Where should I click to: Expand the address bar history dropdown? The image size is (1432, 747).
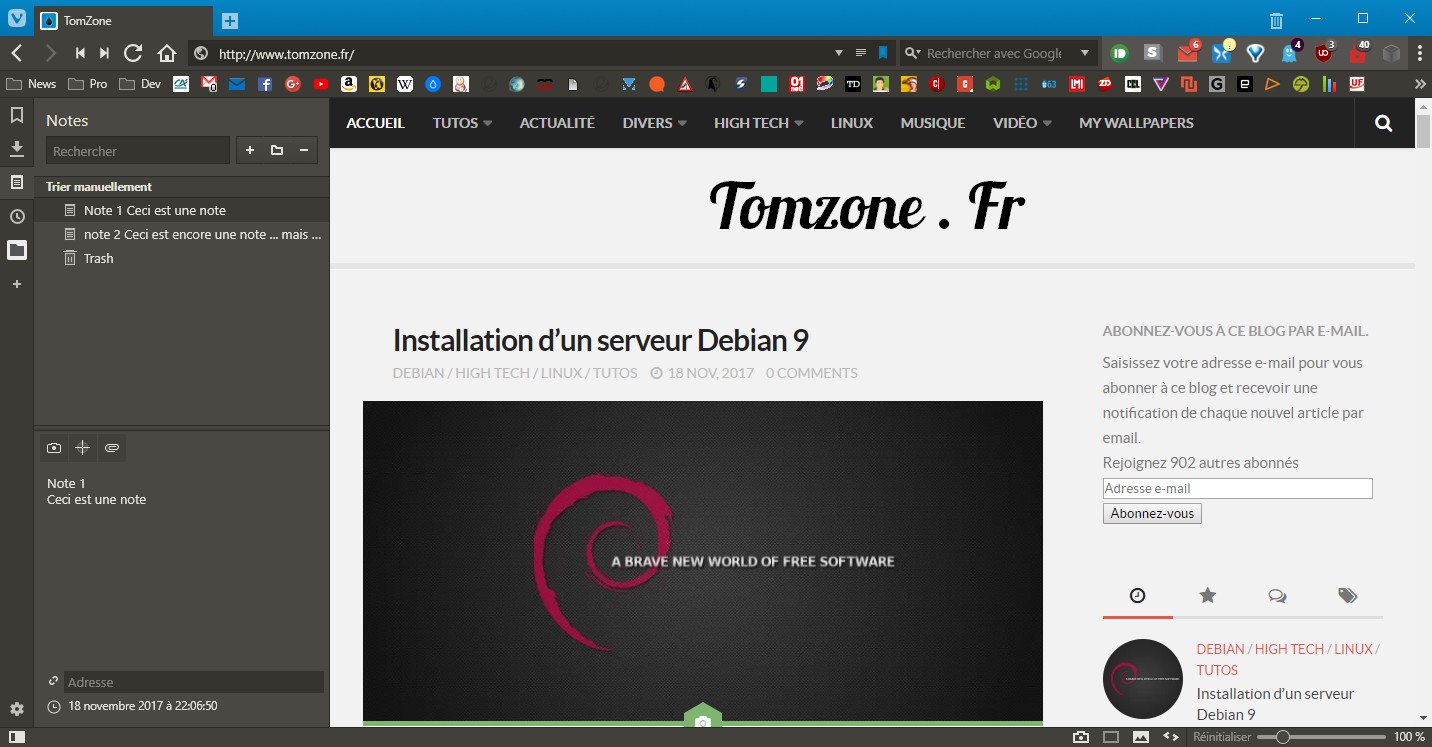point(839,53)
